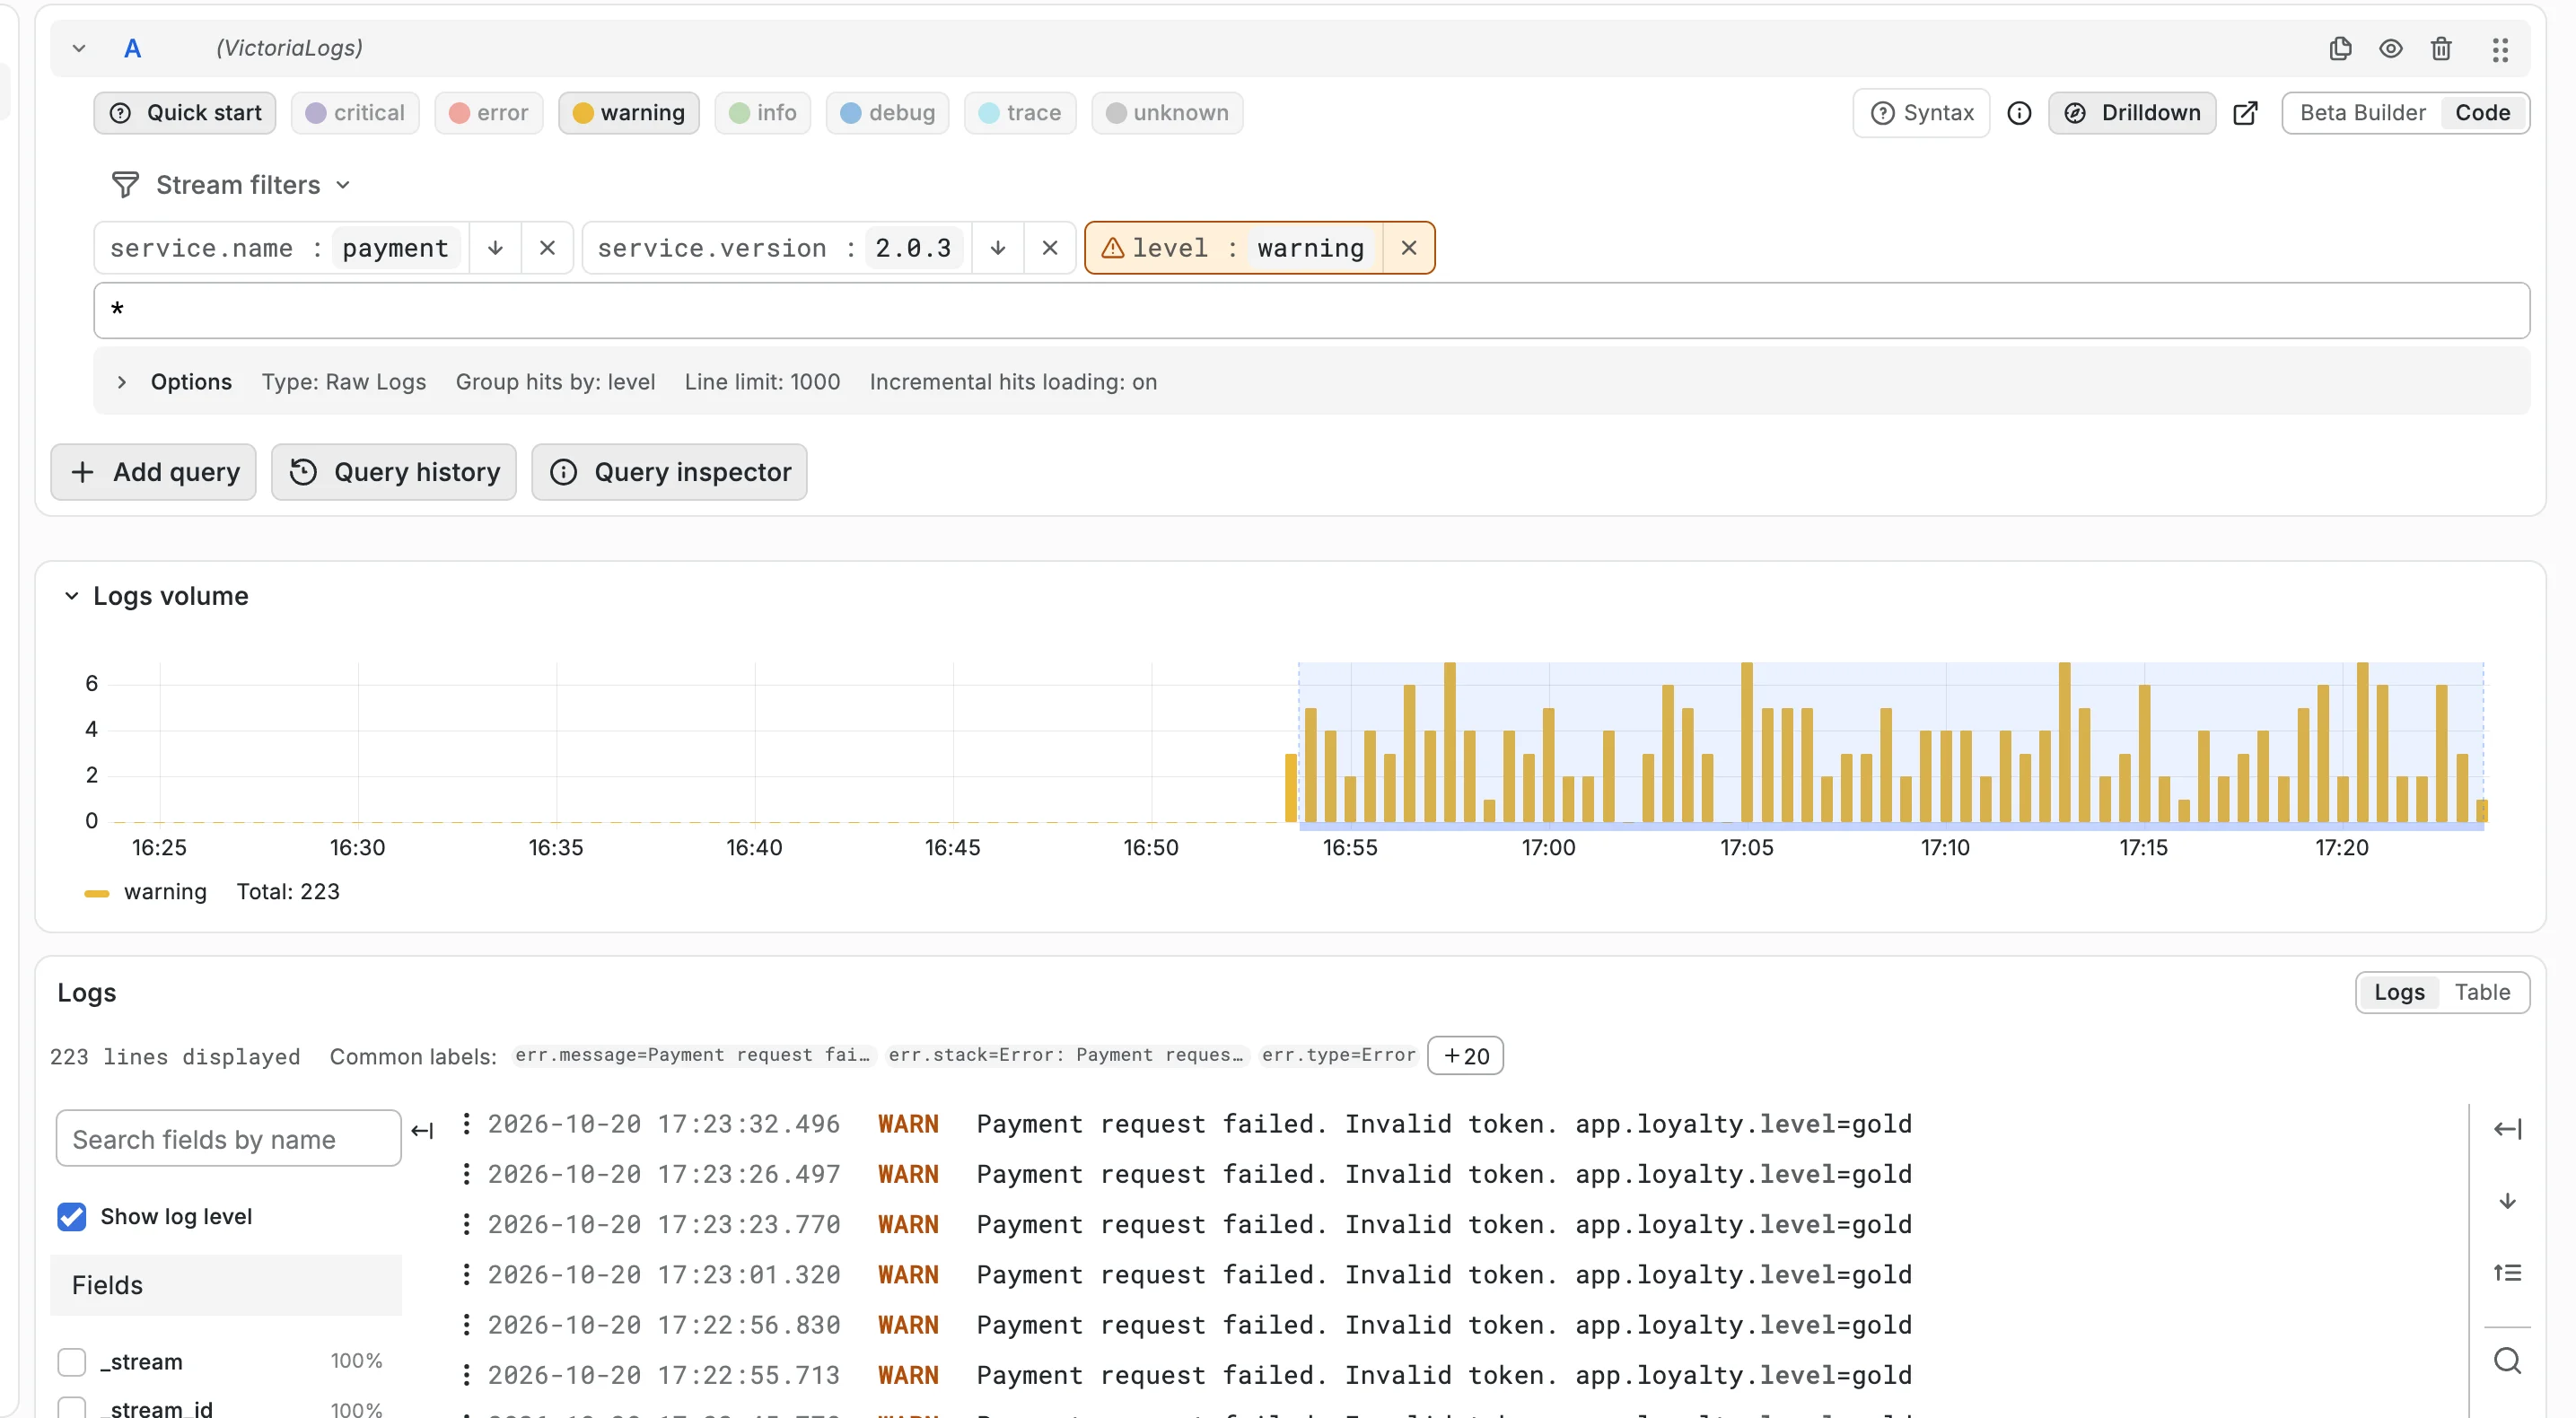Open menu for the 17:22:56.830 log line
2576x1418 pixels.
tap(466, 1325)
